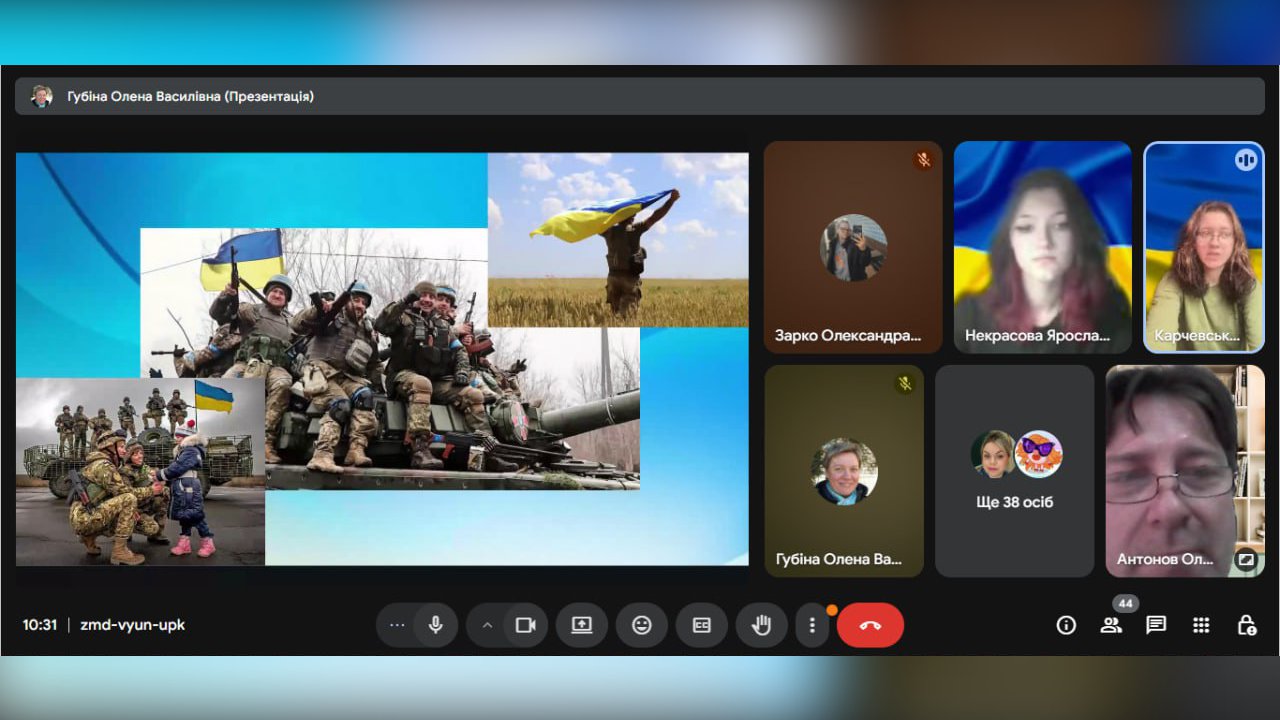Leave call with red hang-up button
The height and width of the screenshot is (720, 1280).
(870, 625)
